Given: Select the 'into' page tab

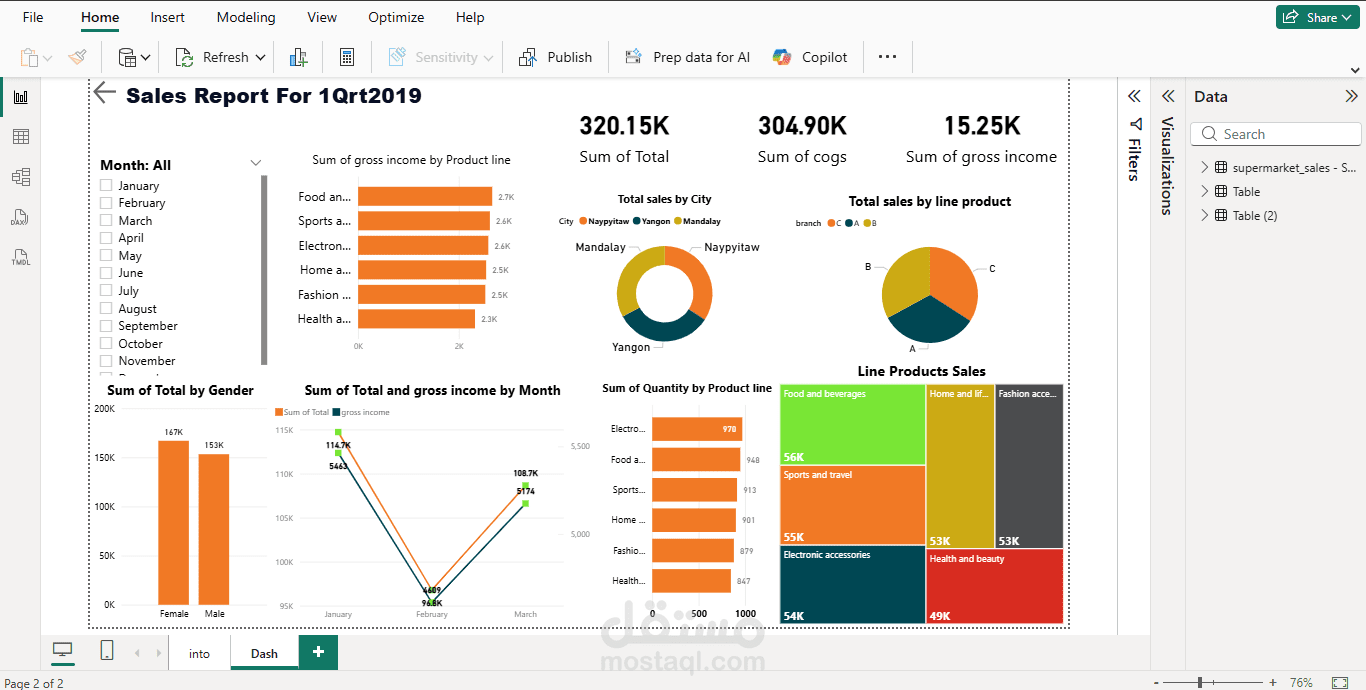Looking at the screenshot, I should pyautogui.click(x=199, y=652).
